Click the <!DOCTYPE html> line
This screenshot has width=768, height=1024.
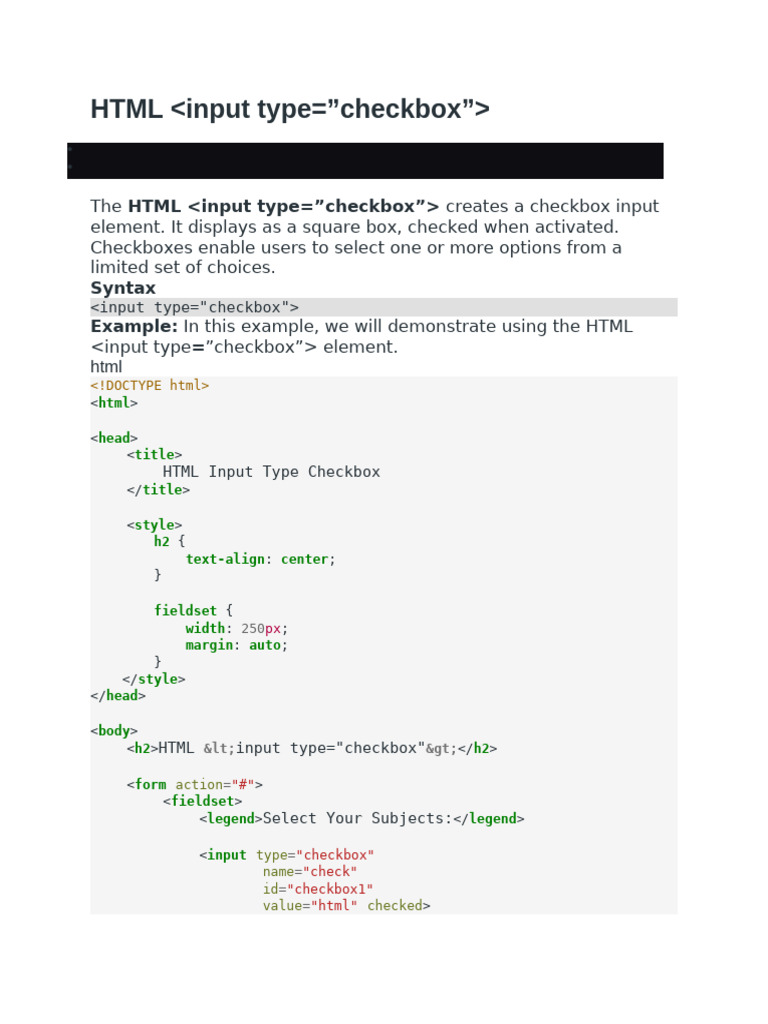(x=150, y=385)
